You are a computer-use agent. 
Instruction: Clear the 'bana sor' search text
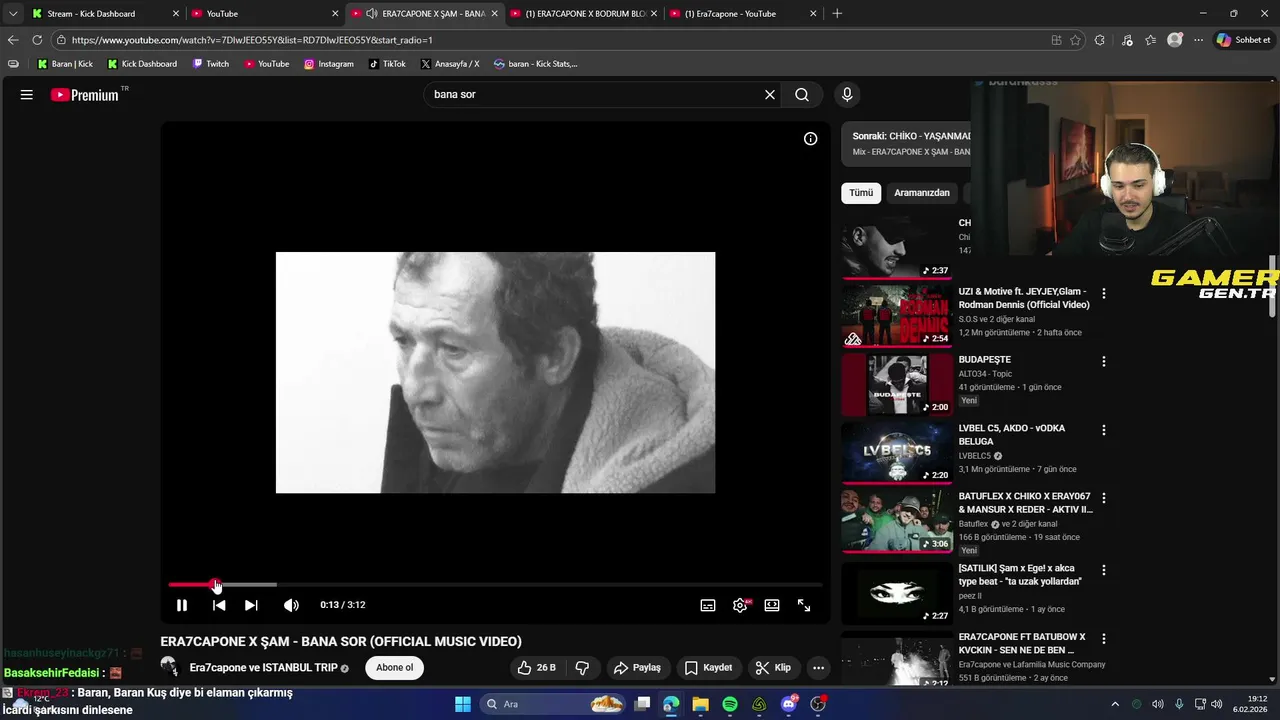pos(770,95)
